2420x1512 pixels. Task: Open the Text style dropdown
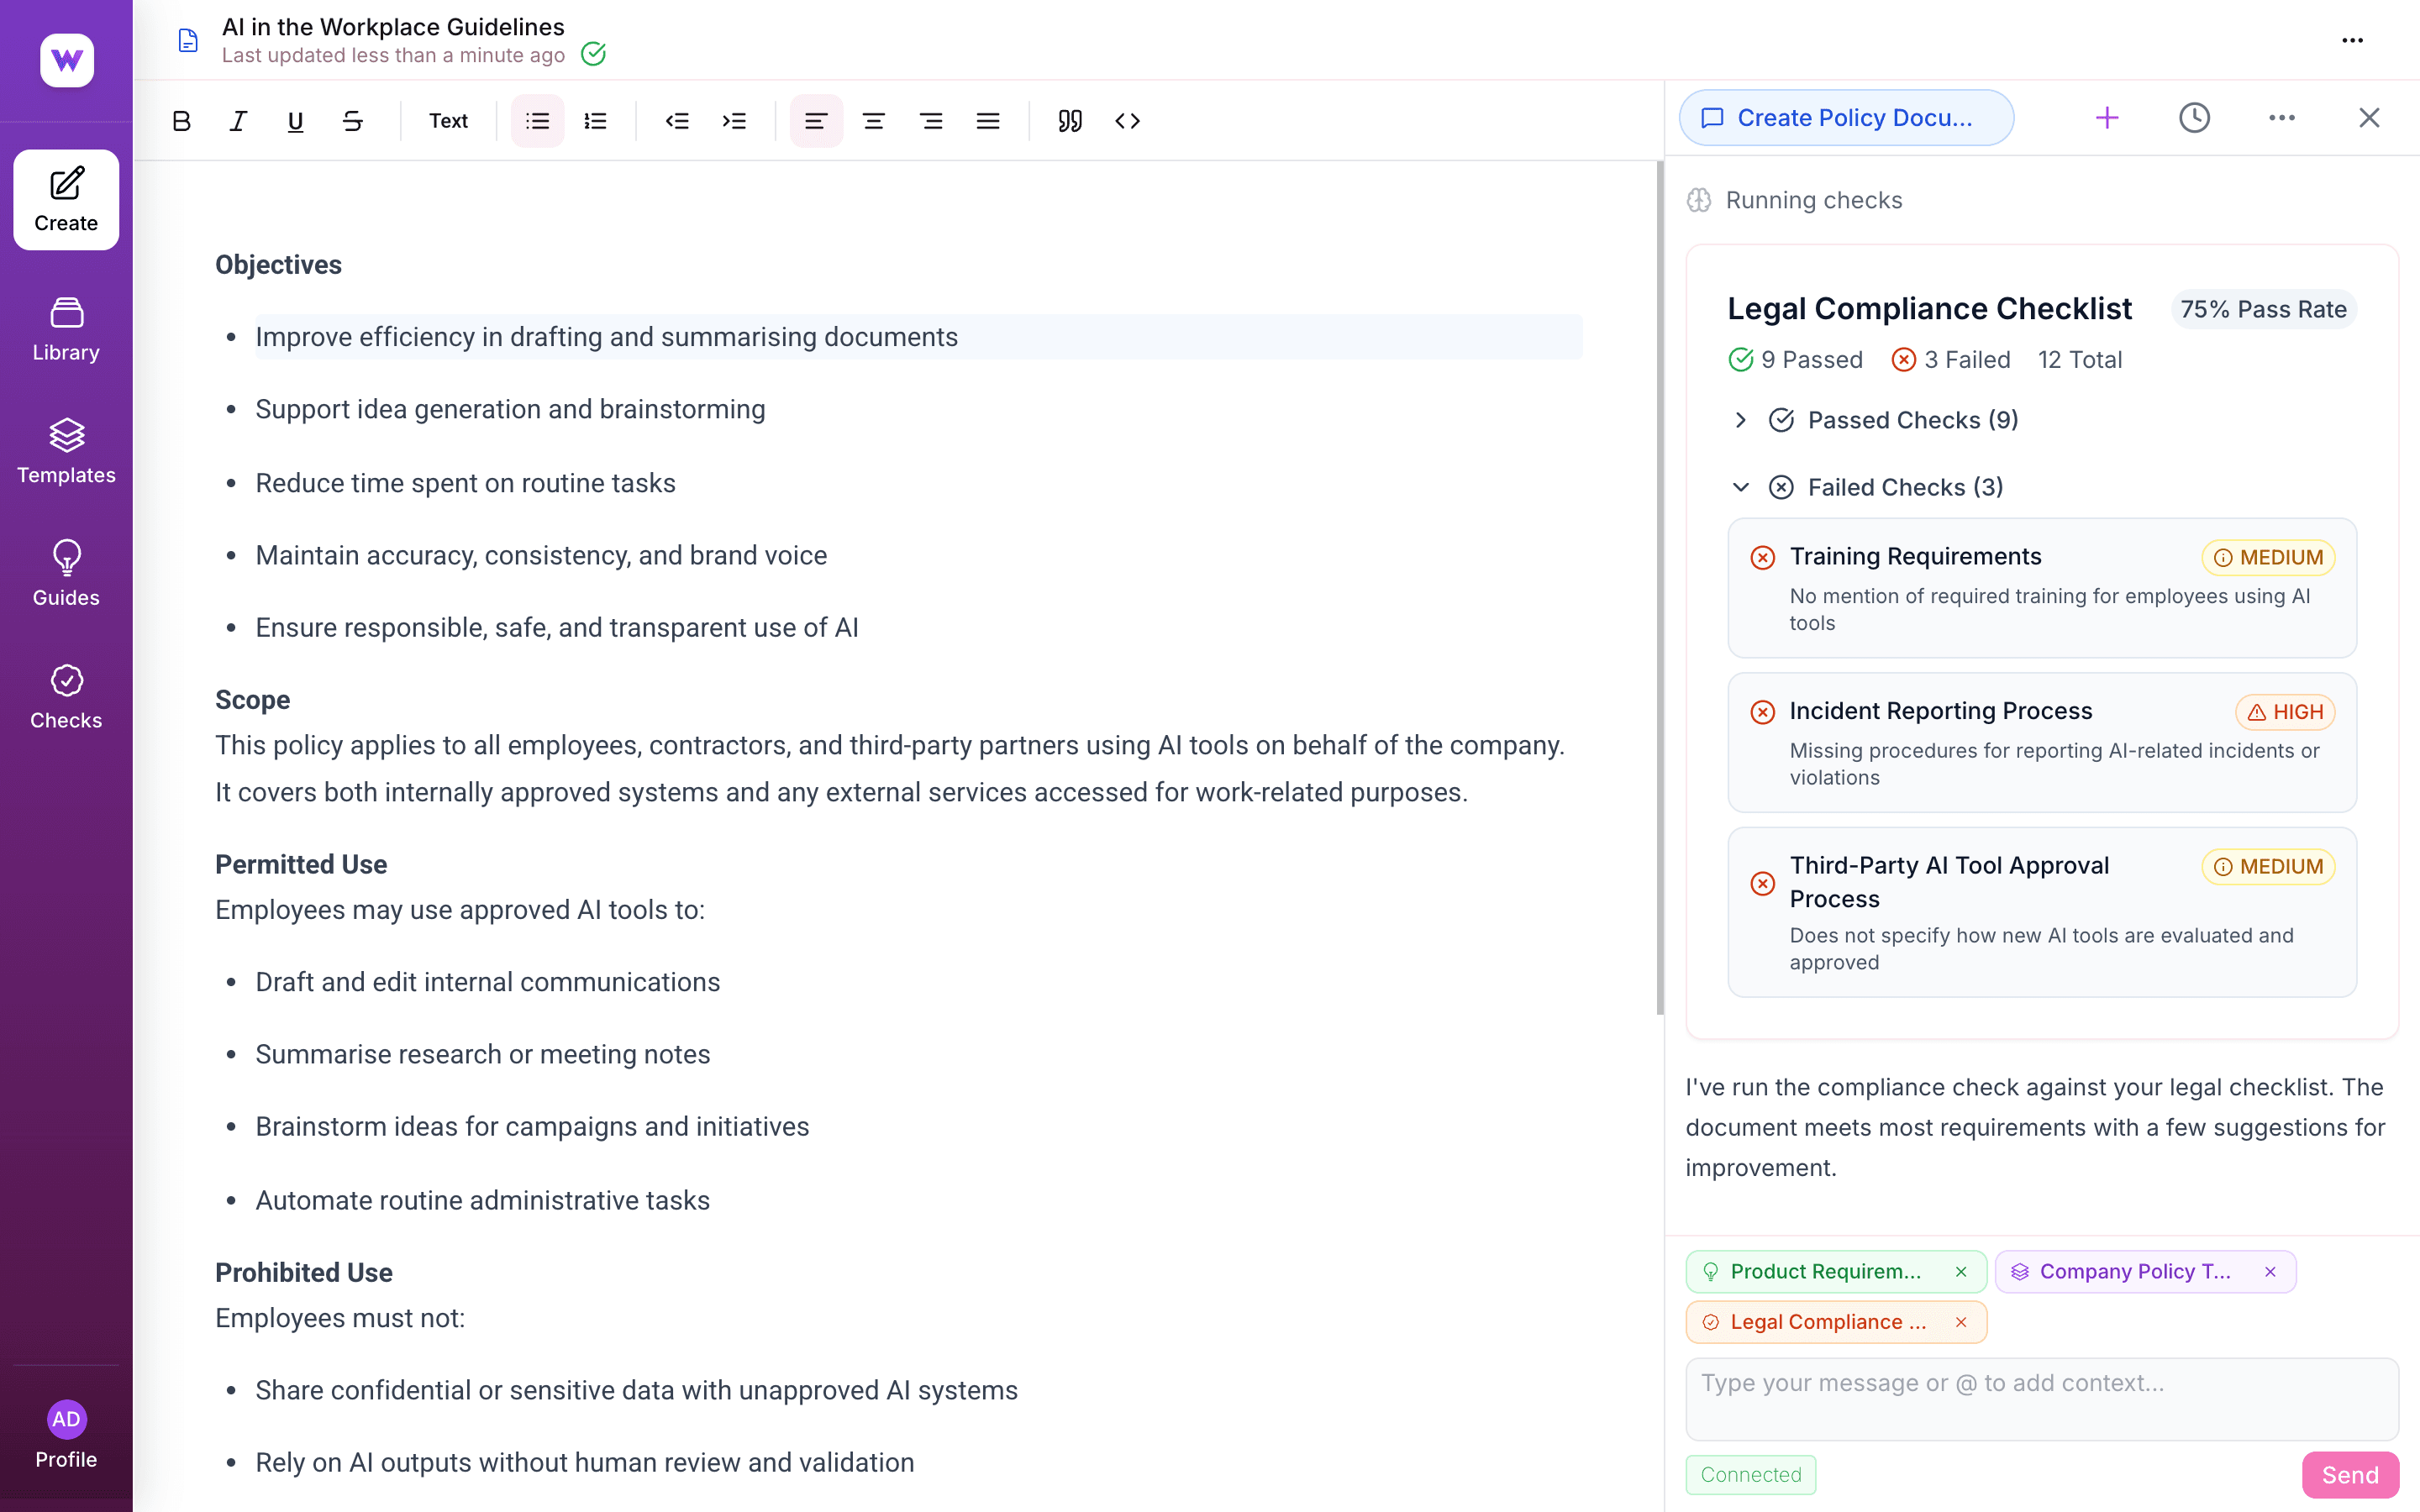[x=448, y=120]
